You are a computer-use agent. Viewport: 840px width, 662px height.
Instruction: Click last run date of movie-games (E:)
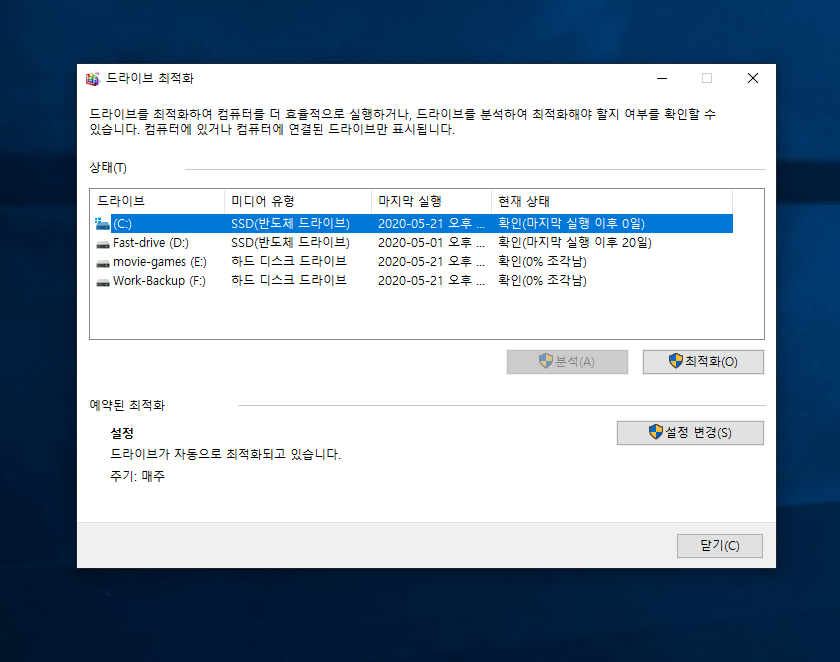431,262
